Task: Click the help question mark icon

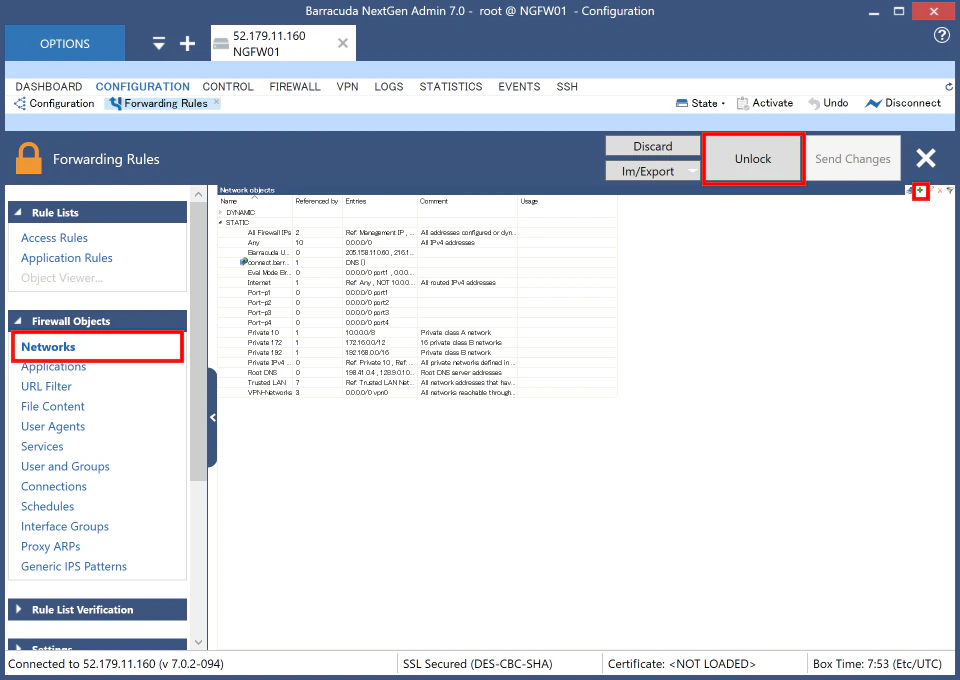Action: (x=942, y=35)
